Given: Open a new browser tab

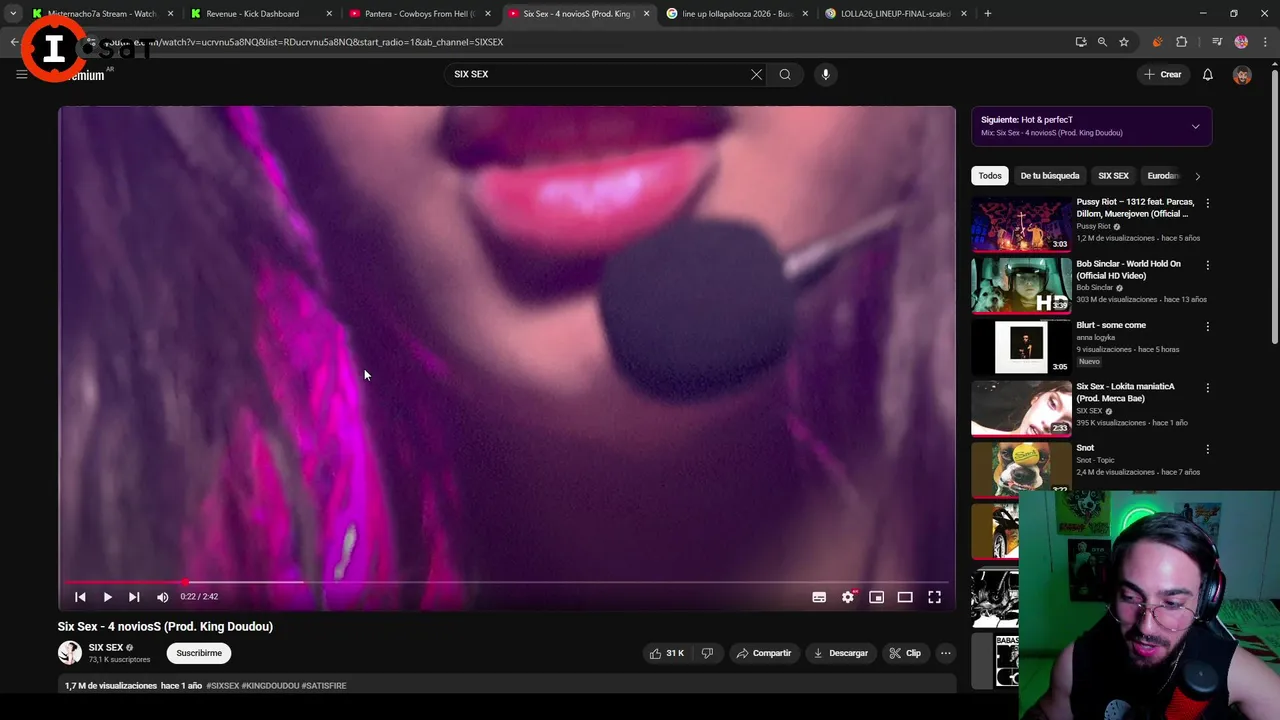Looking at the screenshot, I should click(x=988, y=14).
